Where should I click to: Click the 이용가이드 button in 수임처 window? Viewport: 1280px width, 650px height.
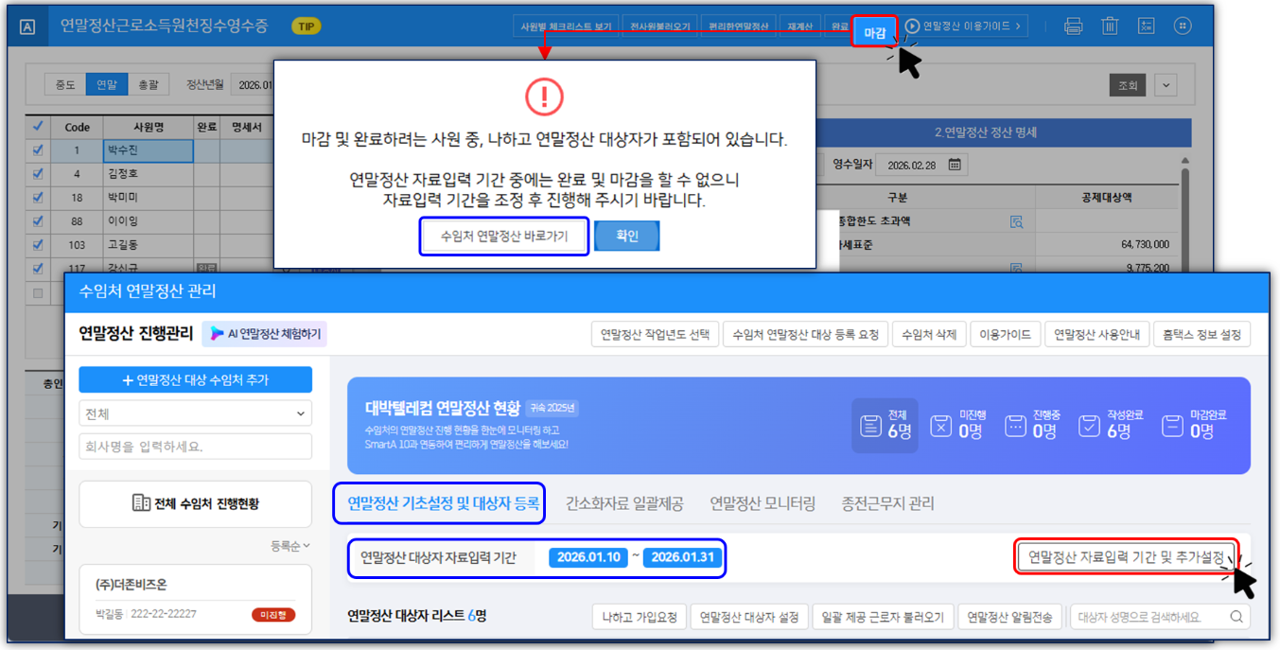tap(1005, 334)
